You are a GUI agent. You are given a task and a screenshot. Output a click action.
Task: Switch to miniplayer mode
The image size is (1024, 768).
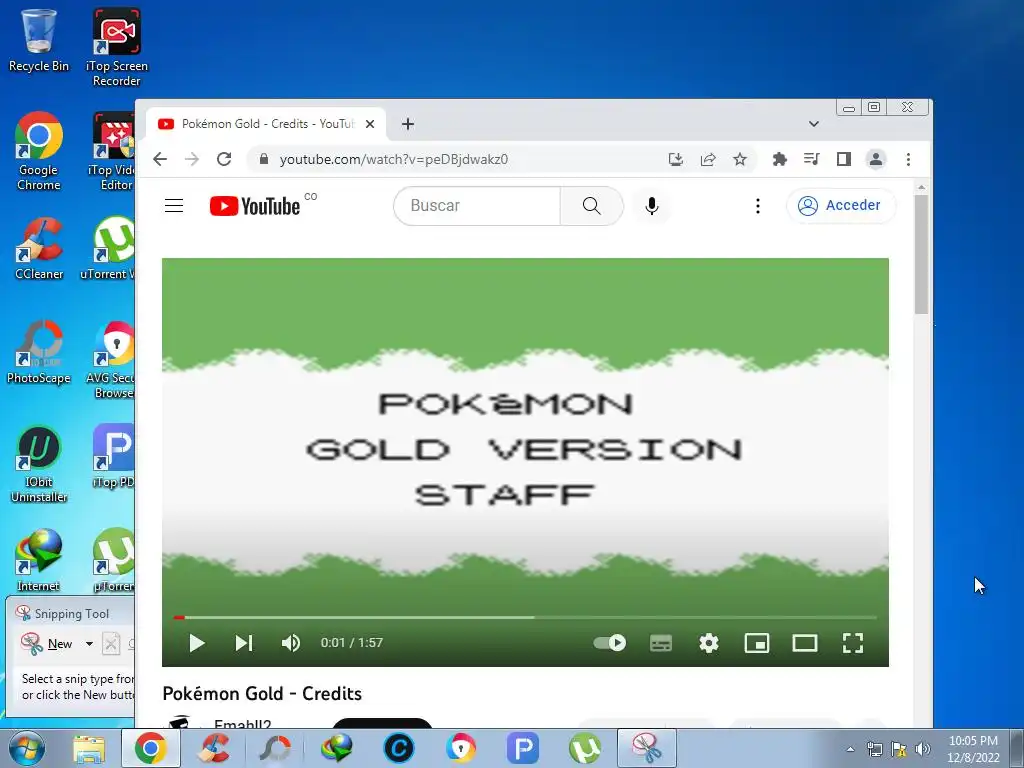(757, 643)
